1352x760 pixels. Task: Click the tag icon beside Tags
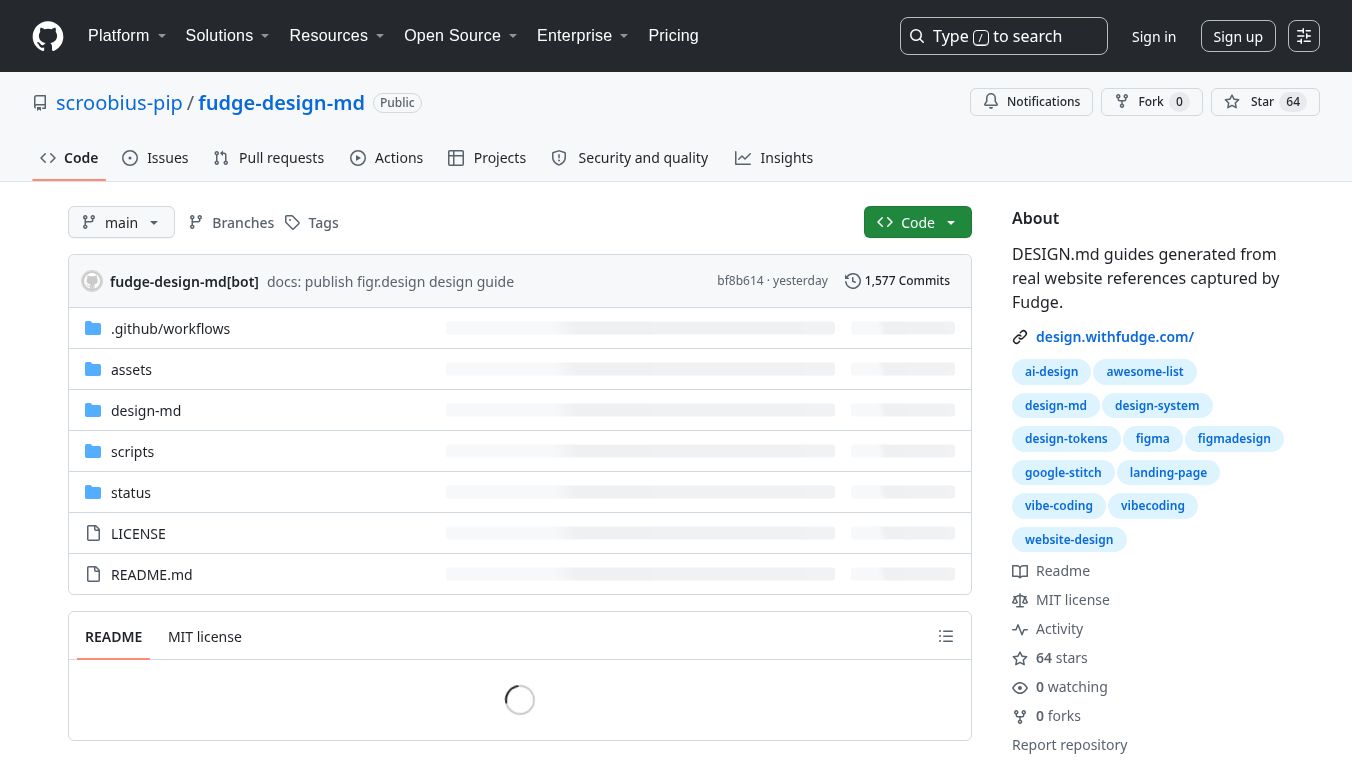click(292, 223)
